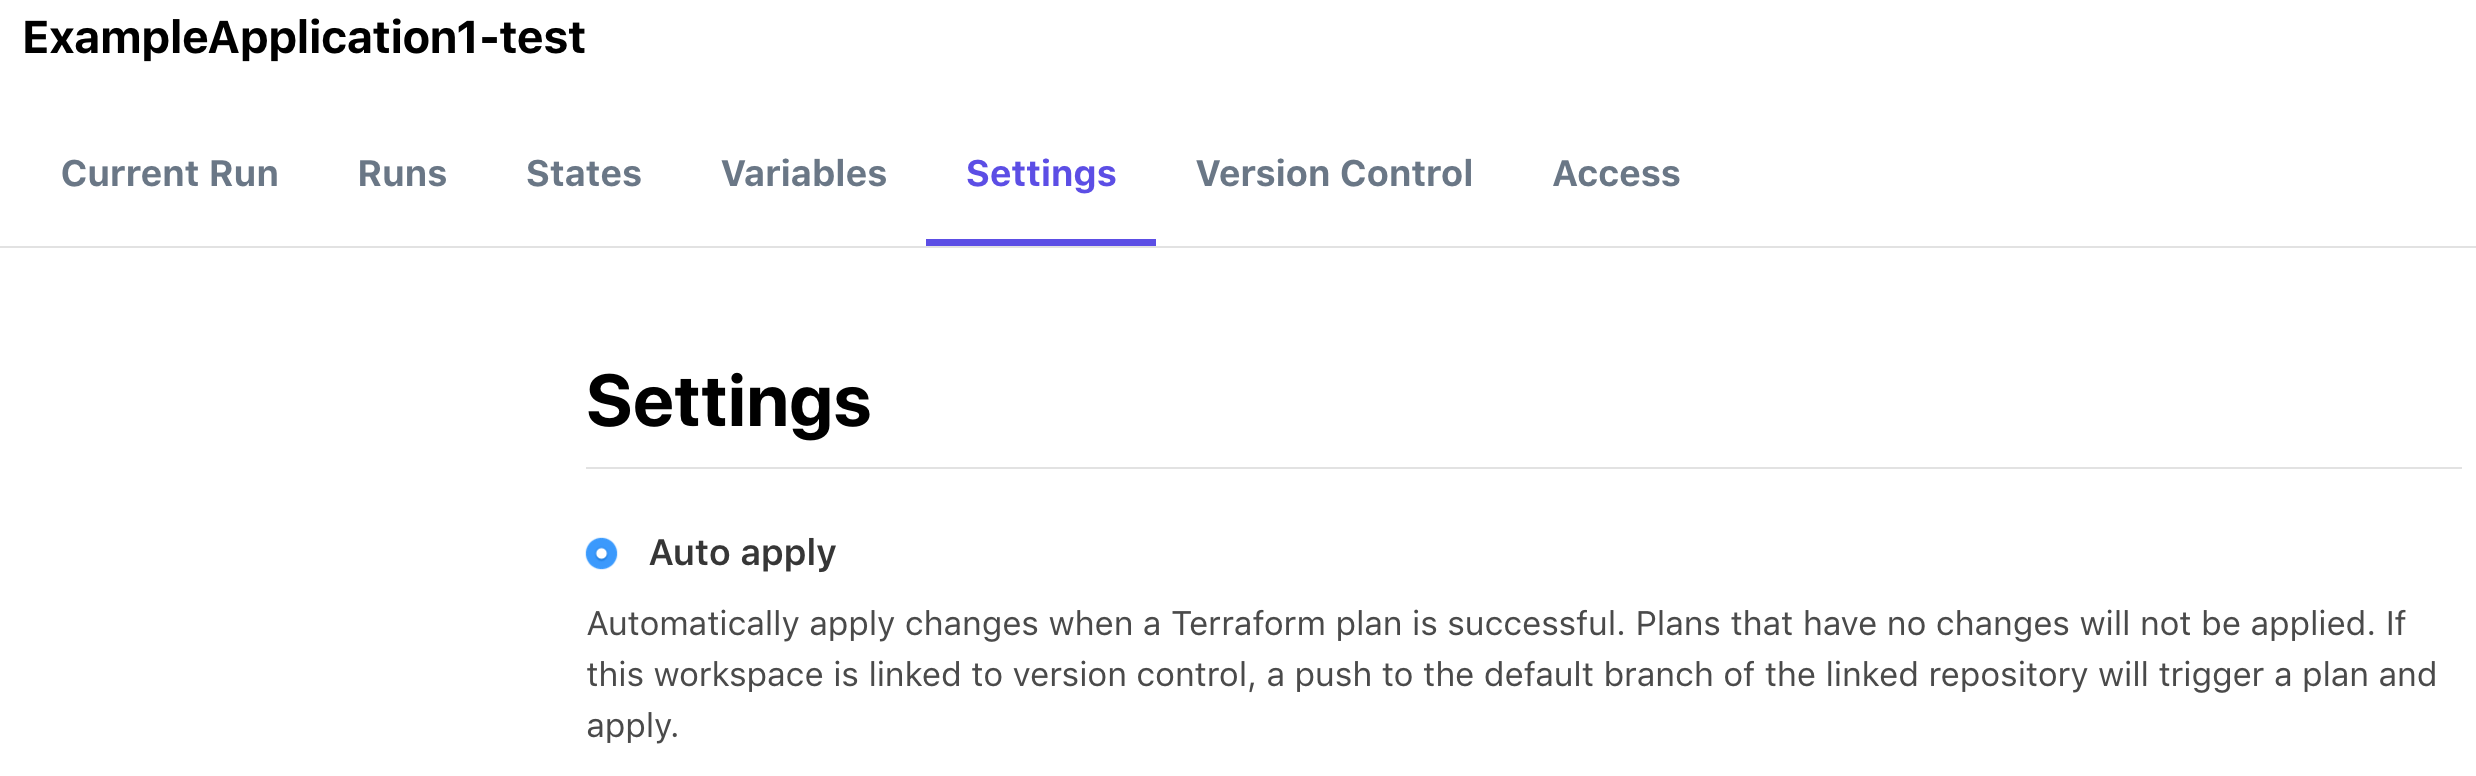Switch to the Access tab

1616,174
